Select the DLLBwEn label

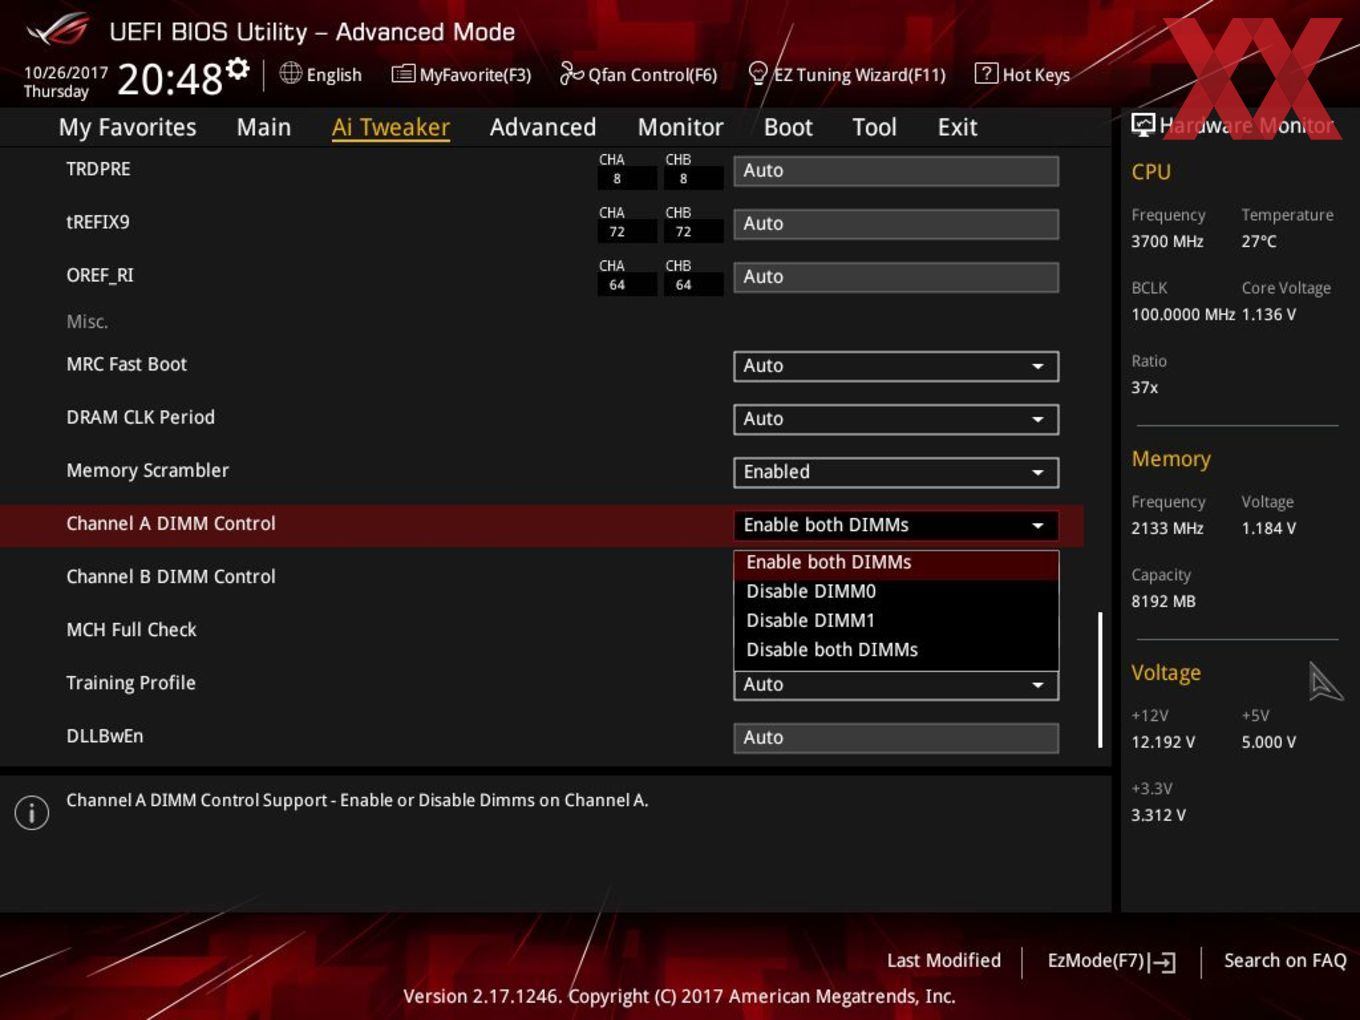tap(105, 737)
